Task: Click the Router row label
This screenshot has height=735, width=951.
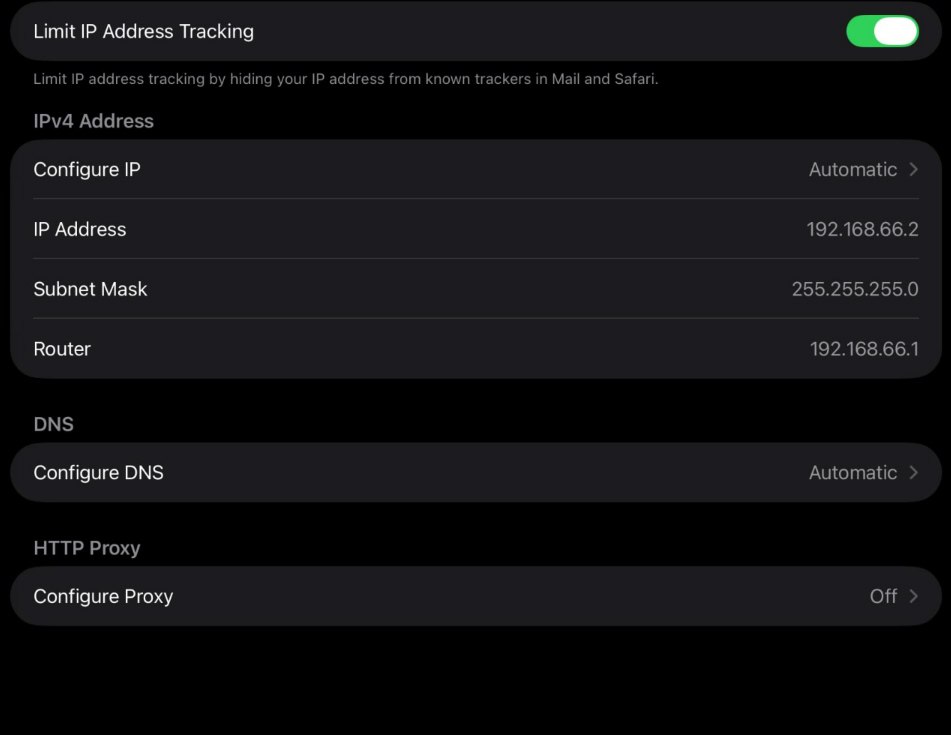Action: pos(62,349)
